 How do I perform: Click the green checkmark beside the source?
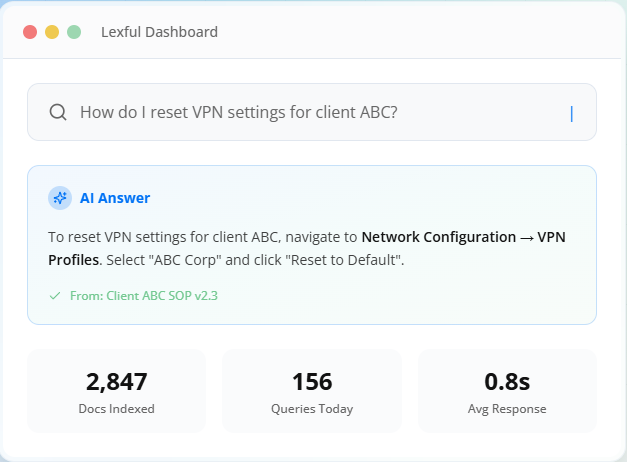[x=55, y=296]
